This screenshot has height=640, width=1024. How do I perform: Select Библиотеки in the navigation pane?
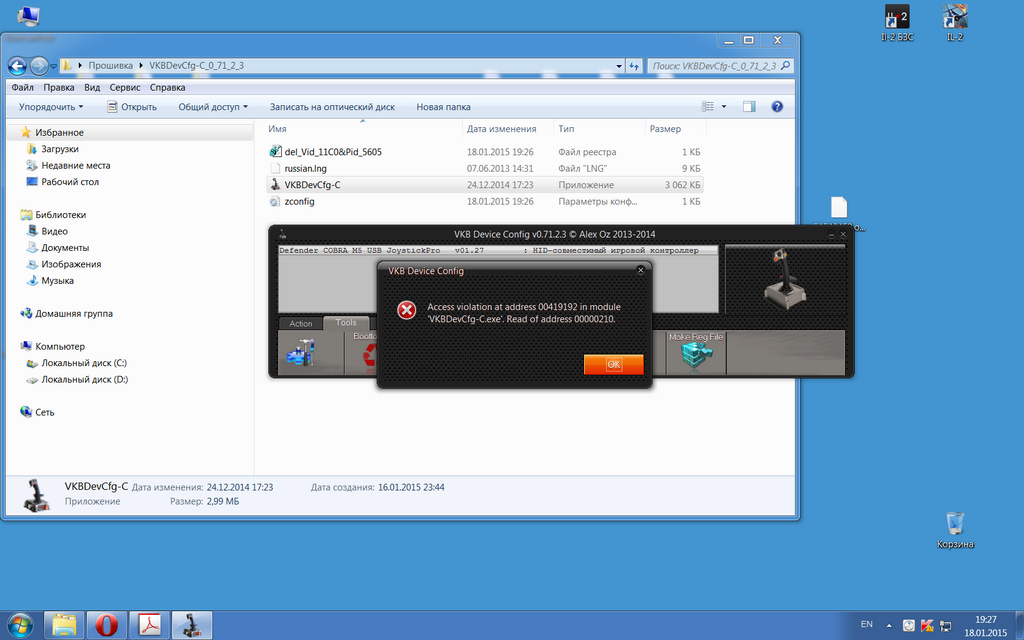coord(60,215)
